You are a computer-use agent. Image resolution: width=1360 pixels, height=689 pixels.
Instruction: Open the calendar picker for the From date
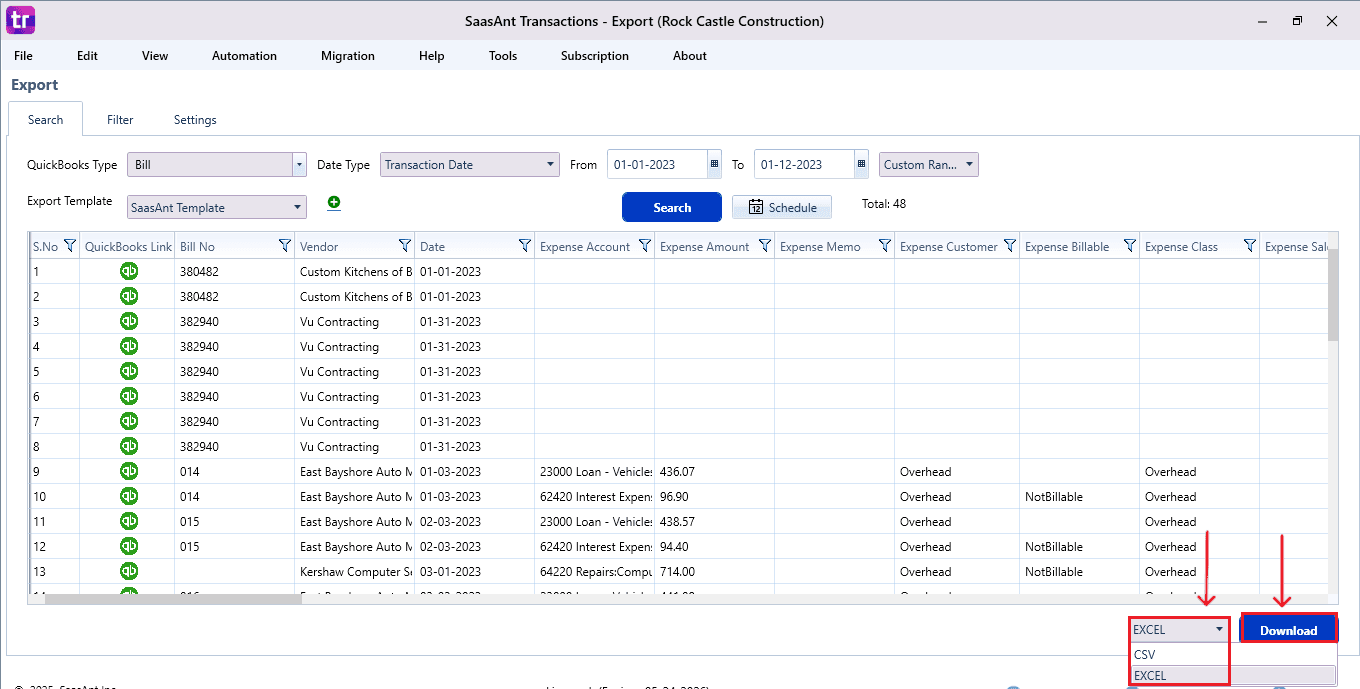[x=712, y=164]
